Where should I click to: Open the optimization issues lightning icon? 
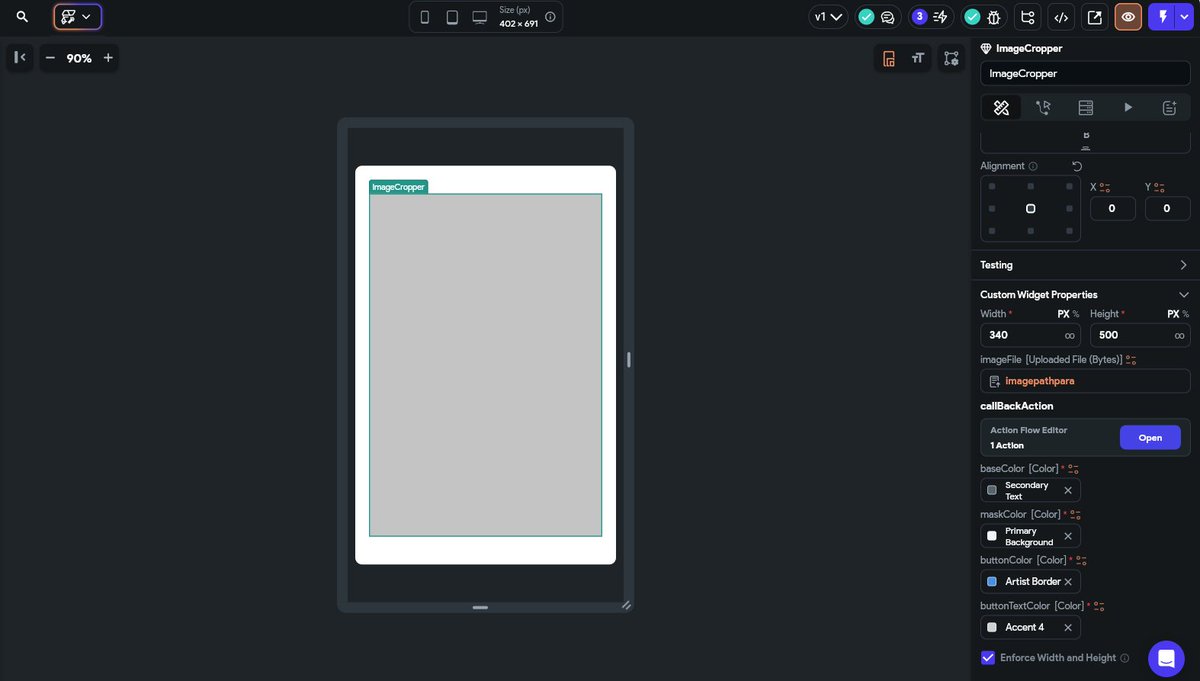940,17
